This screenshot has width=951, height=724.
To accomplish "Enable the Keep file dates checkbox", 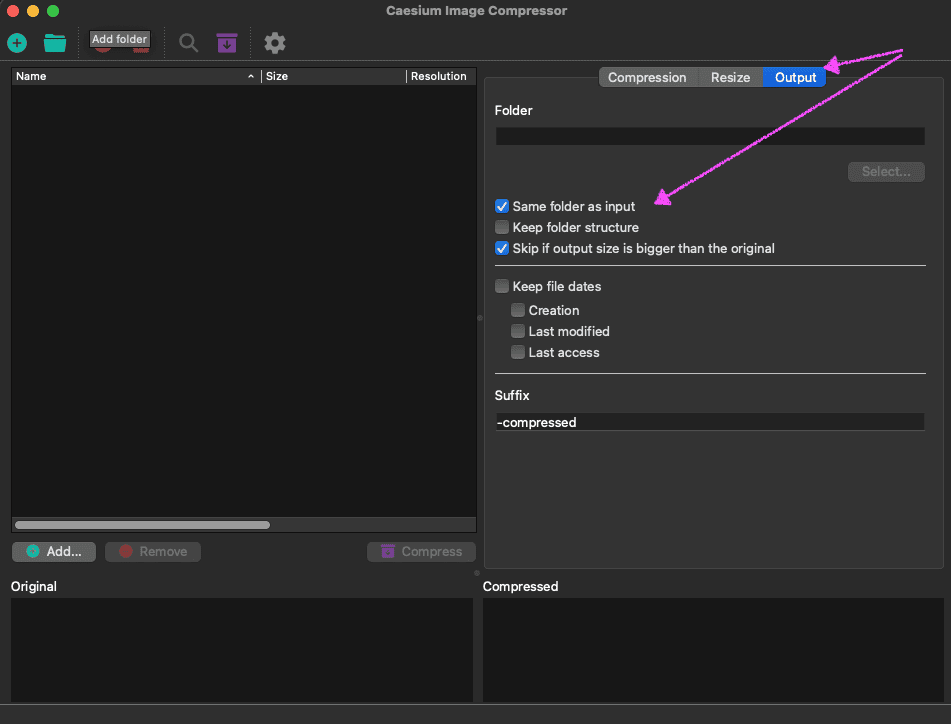I will pyautogui.click(x=502, y=287).
